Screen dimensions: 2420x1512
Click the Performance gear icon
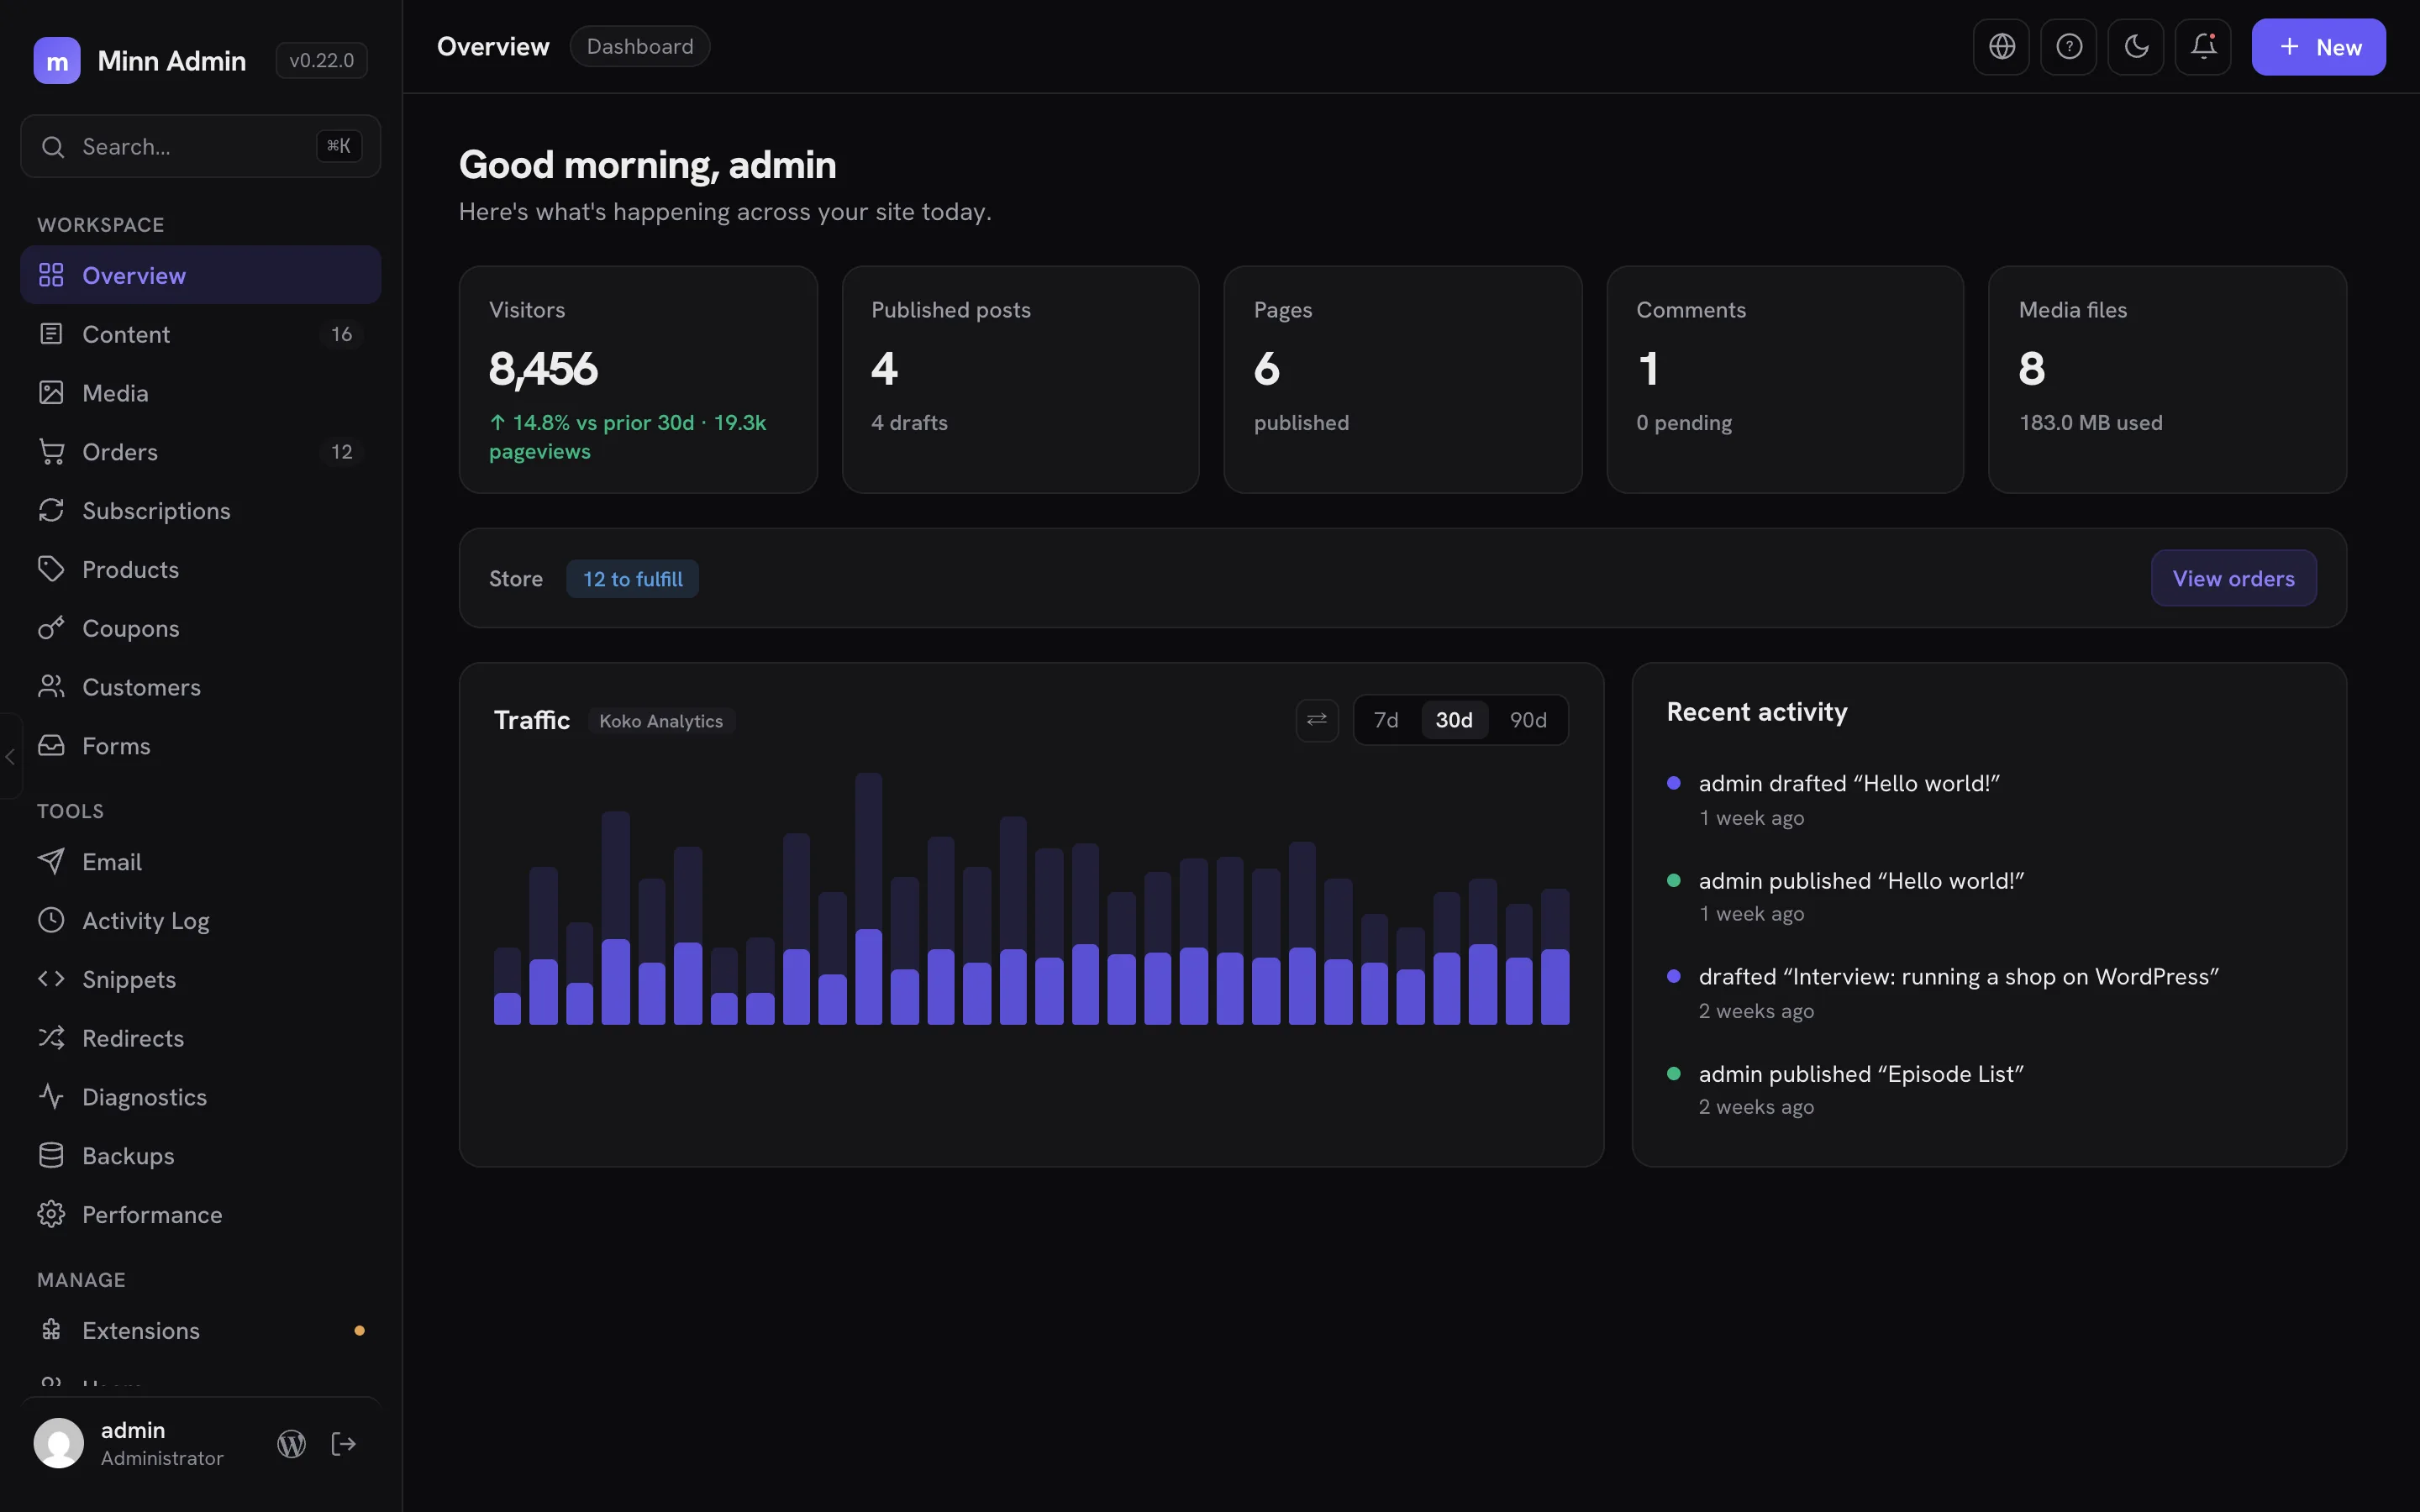pyautogui.click(x=51, y=1214)
